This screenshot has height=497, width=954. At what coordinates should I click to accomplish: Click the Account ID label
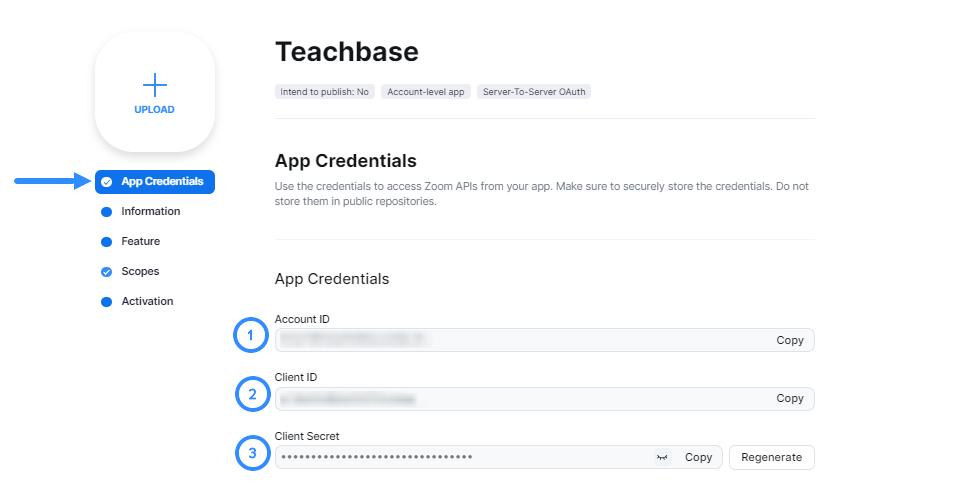coord(302,319)
